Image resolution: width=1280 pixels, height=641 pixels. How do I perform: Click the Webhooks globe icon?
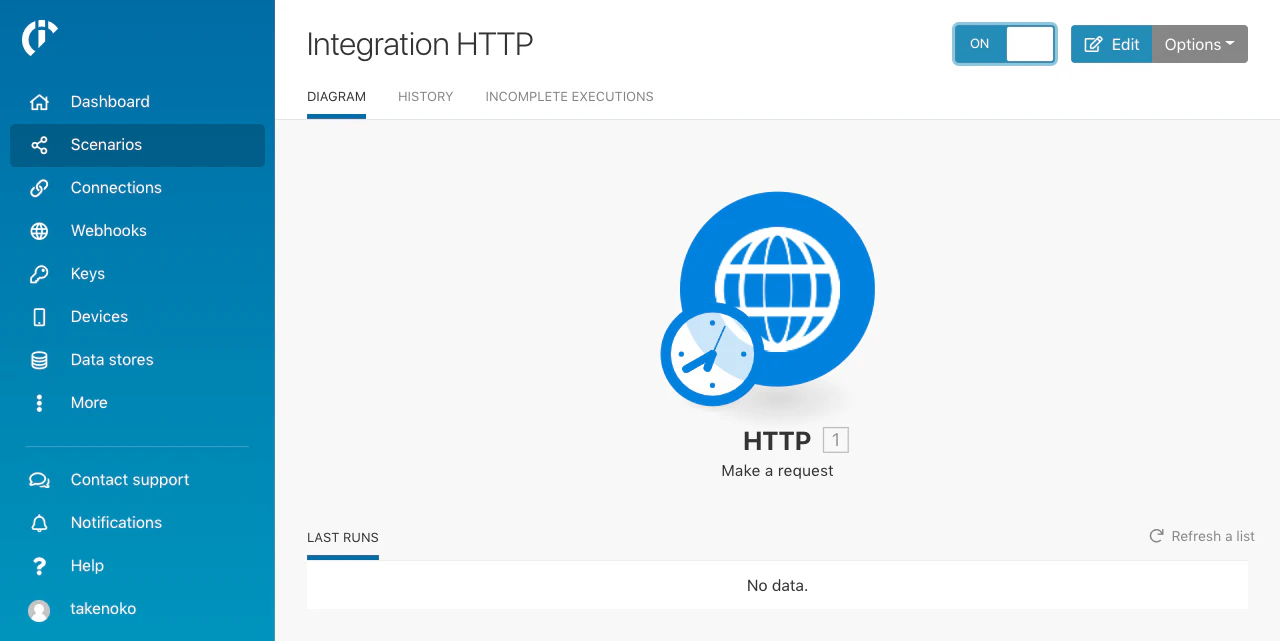[x=39, y=231]
